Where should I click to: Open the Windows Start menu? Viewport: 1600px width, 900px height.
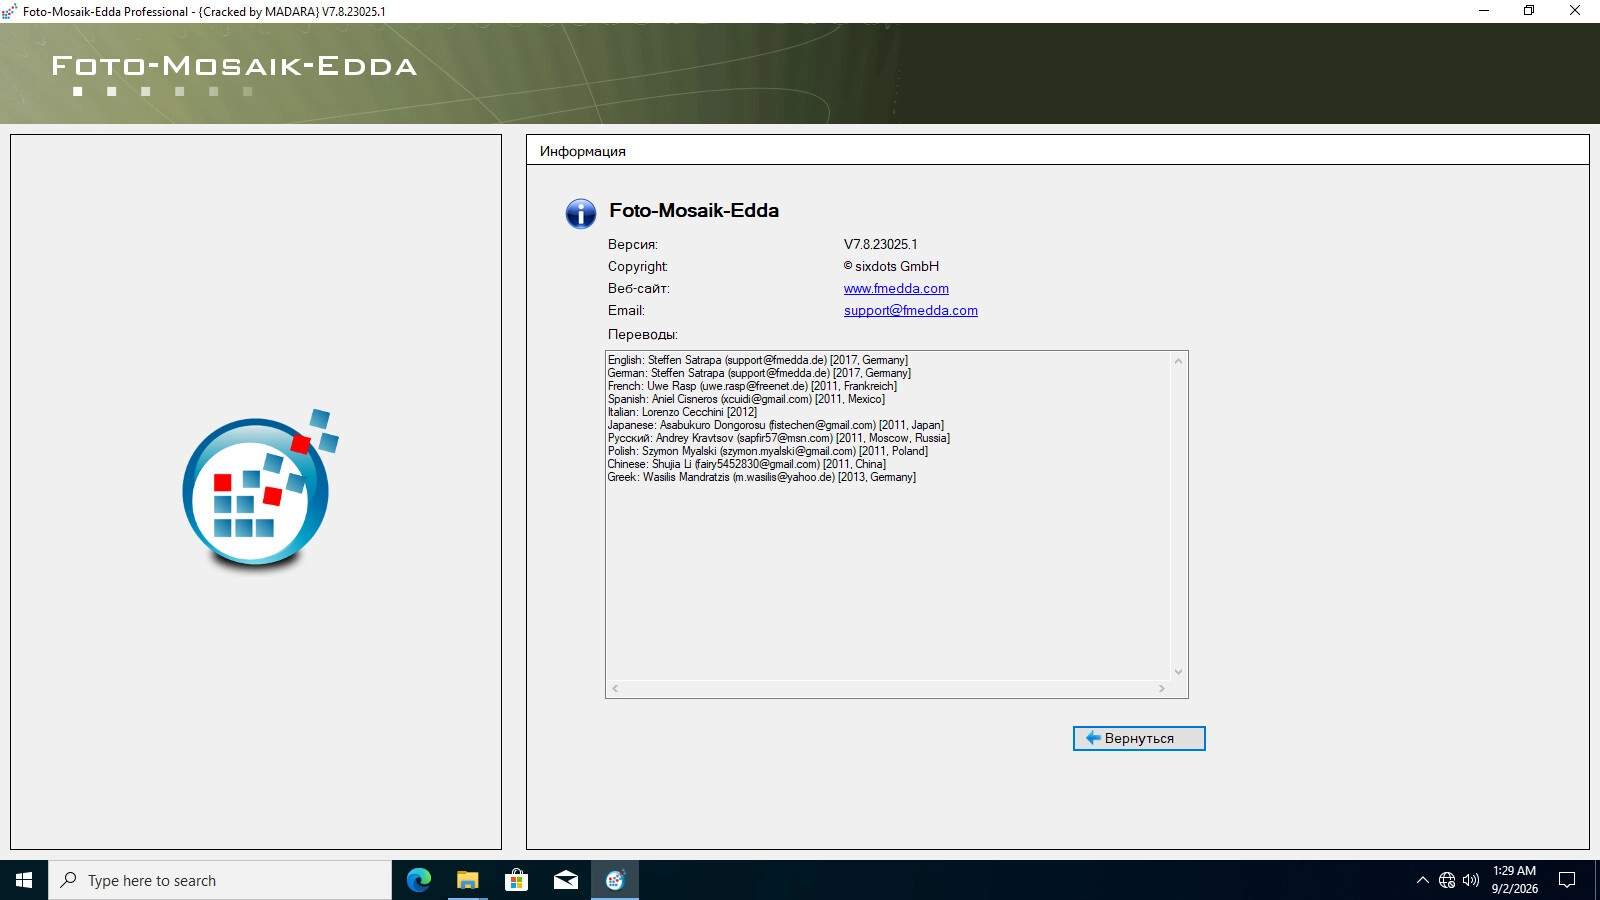[24, 880]
